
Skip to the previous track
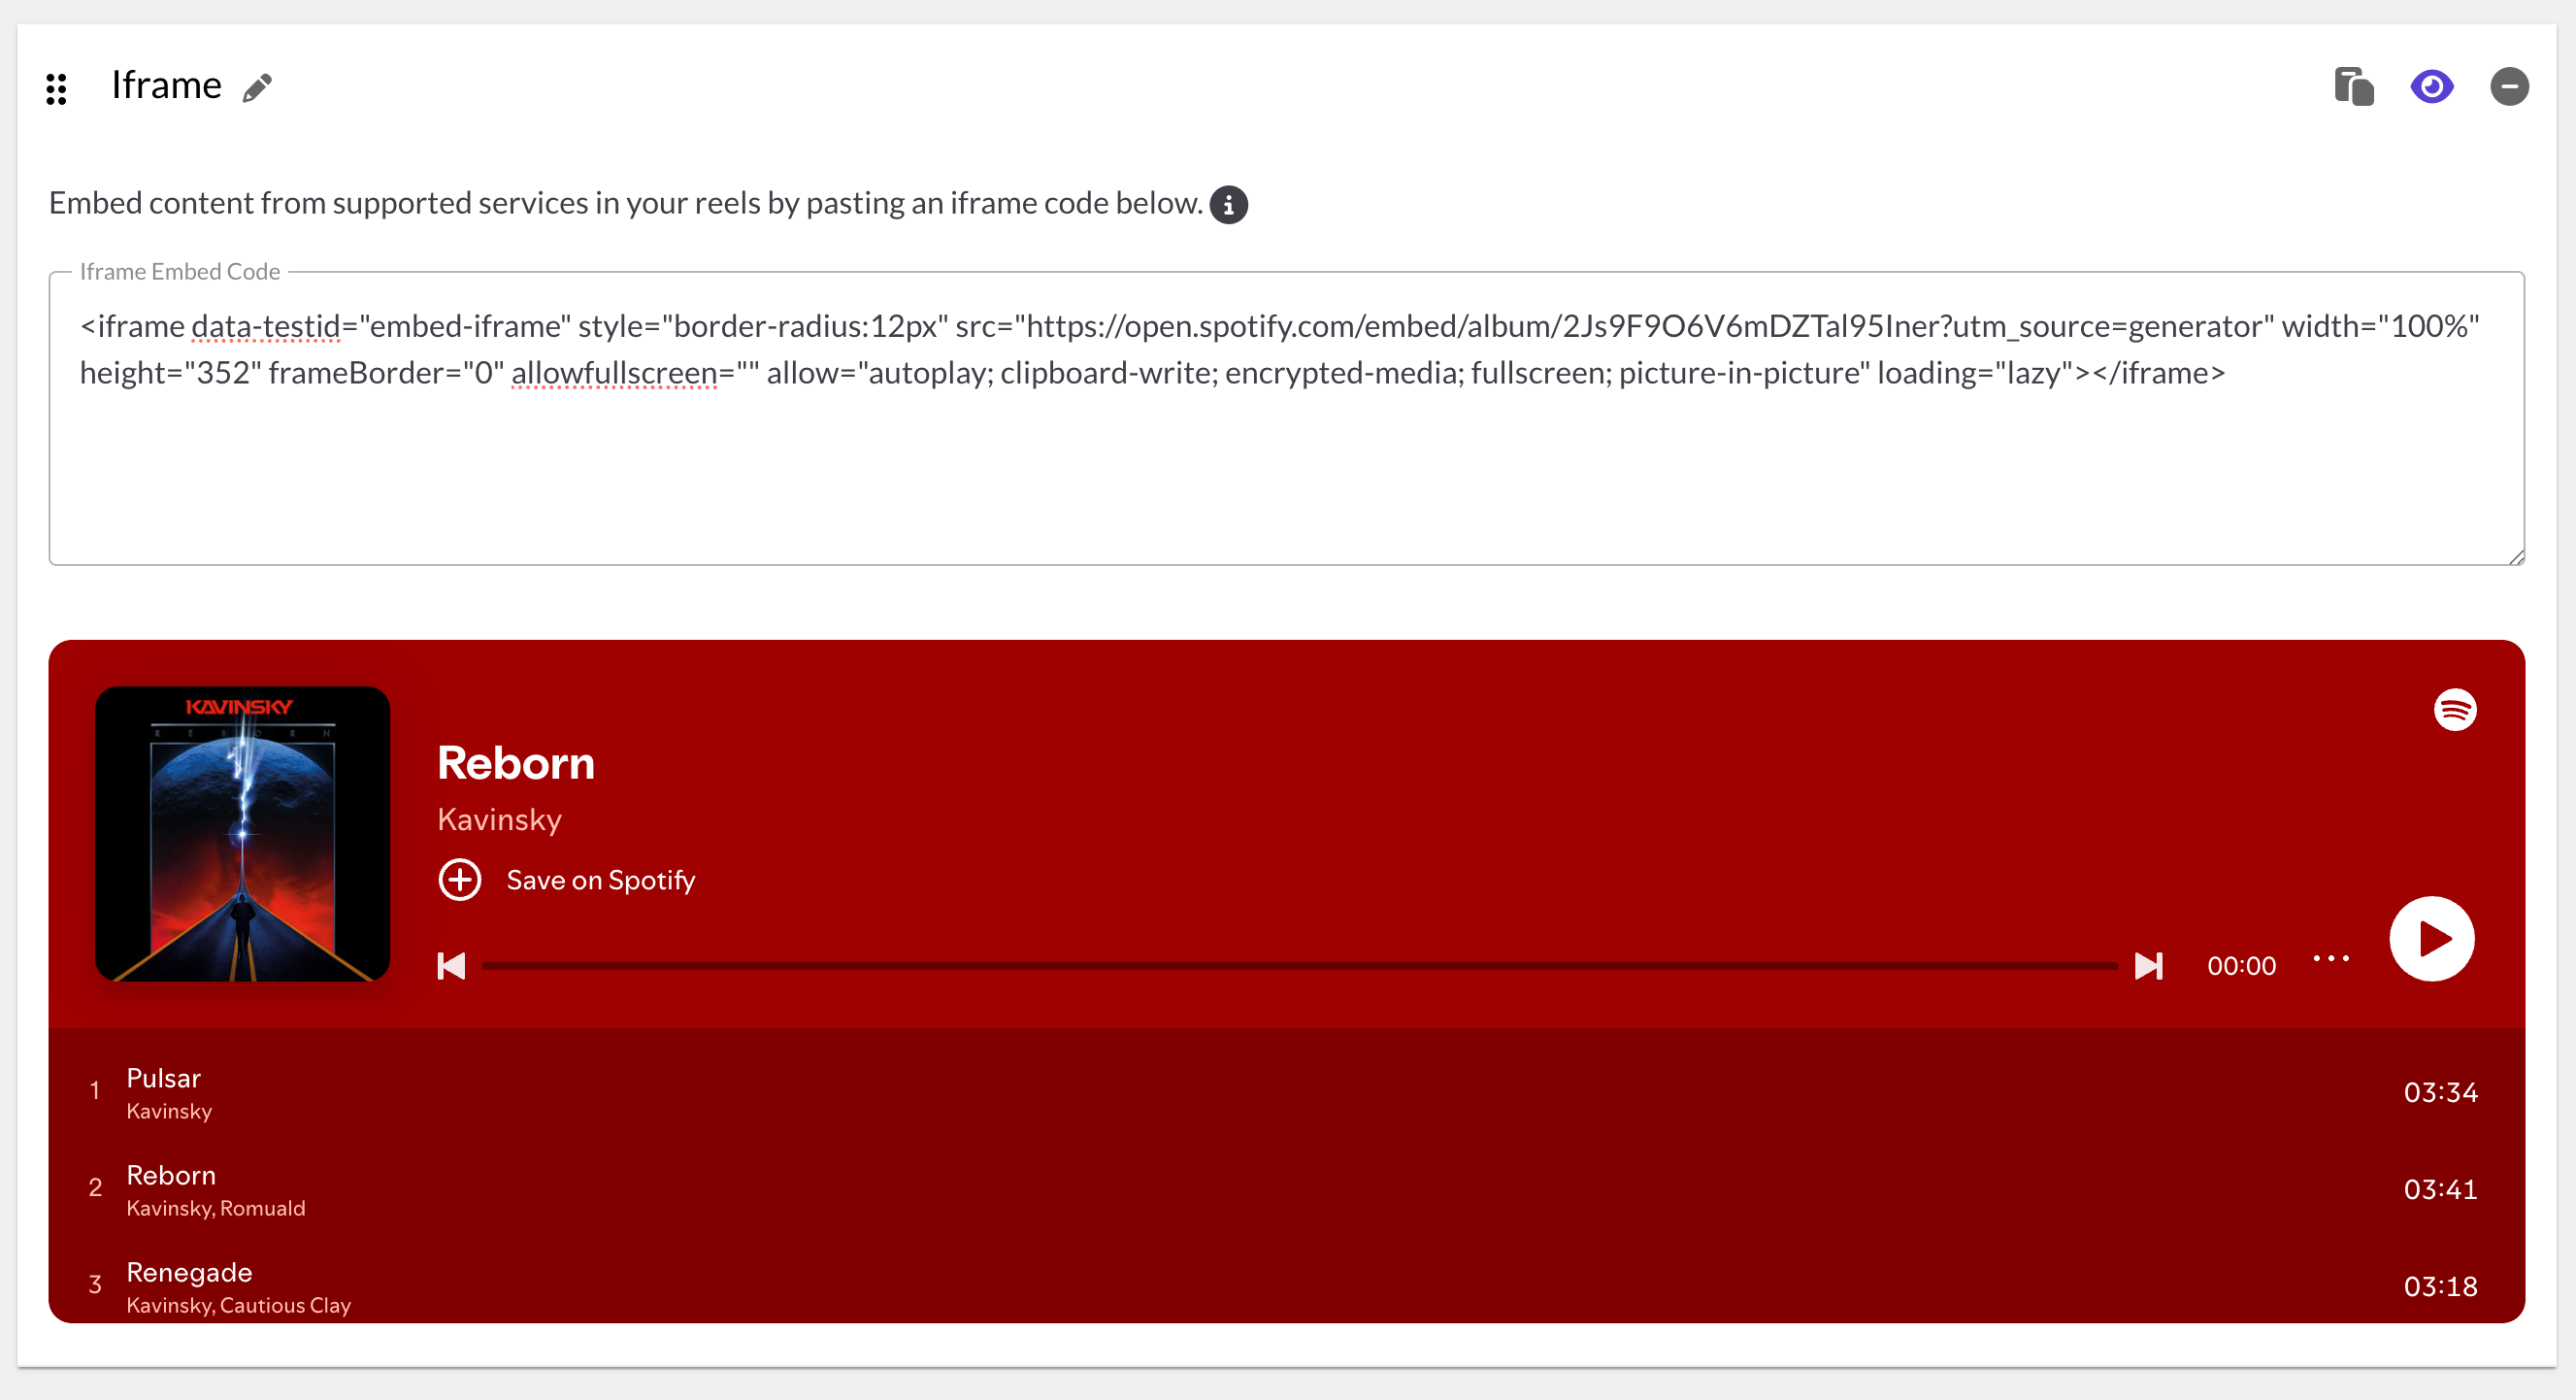coord(451,966)
